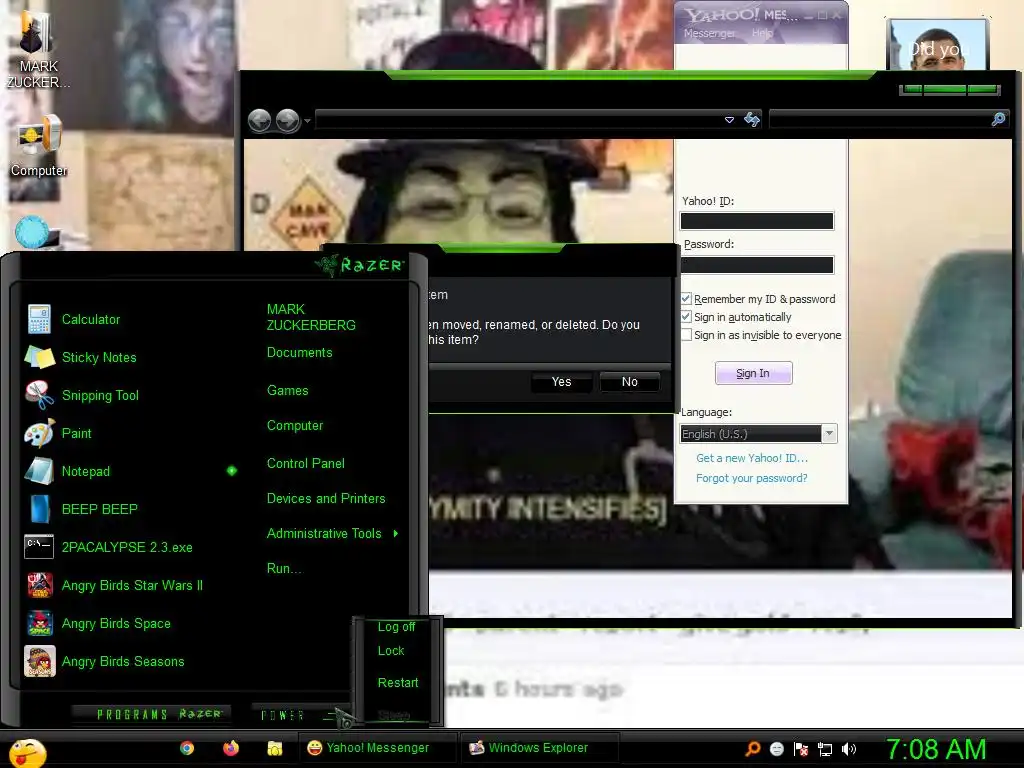Image resolution: width=1024 pixels, height=768 pixels.
Task: Click Get a new Yahoo! ID link
Action: 752,458
